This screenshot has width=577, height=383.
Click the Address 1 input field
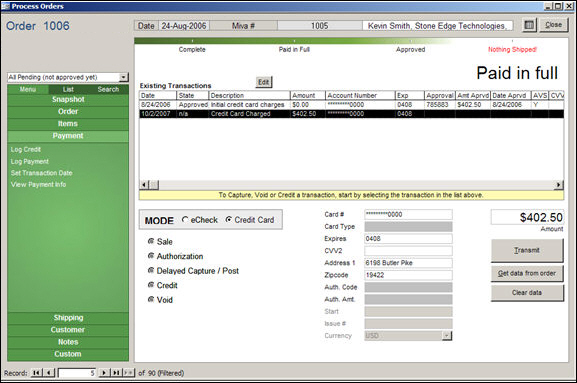(408, 263)
